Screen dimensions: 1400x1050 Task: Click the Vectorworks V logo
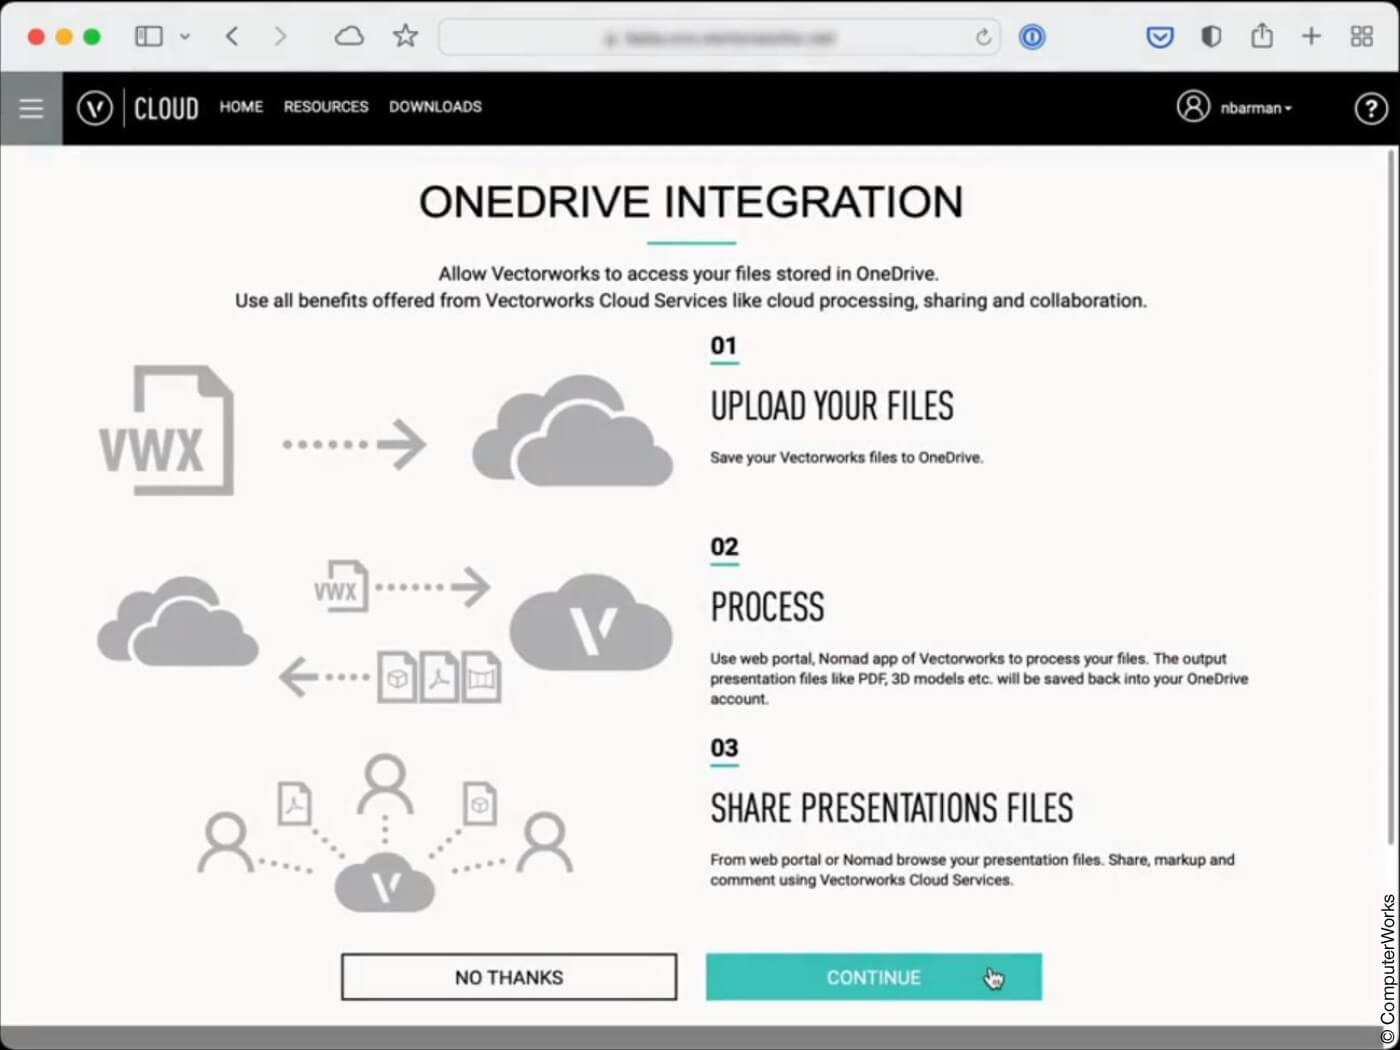[95, 108]
